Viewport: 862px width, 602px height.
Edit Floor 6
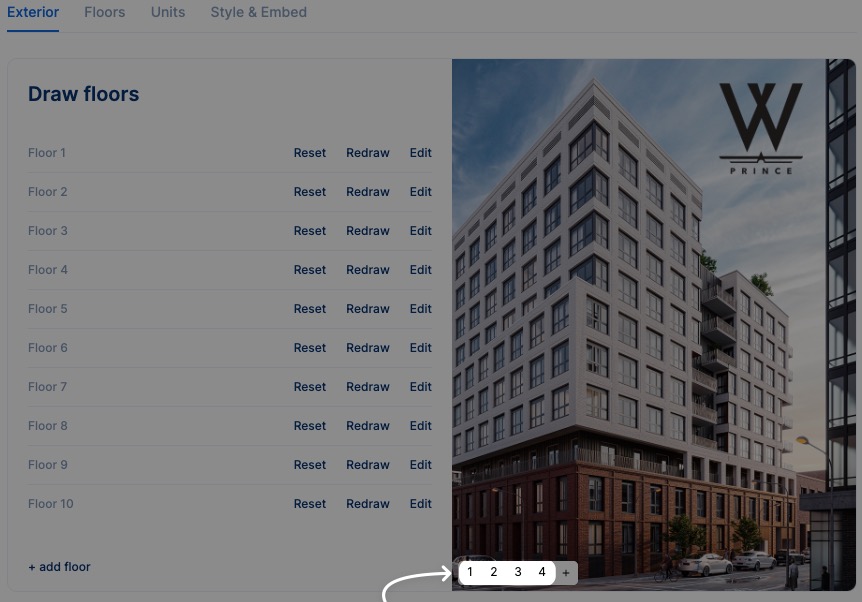(421, 348)
